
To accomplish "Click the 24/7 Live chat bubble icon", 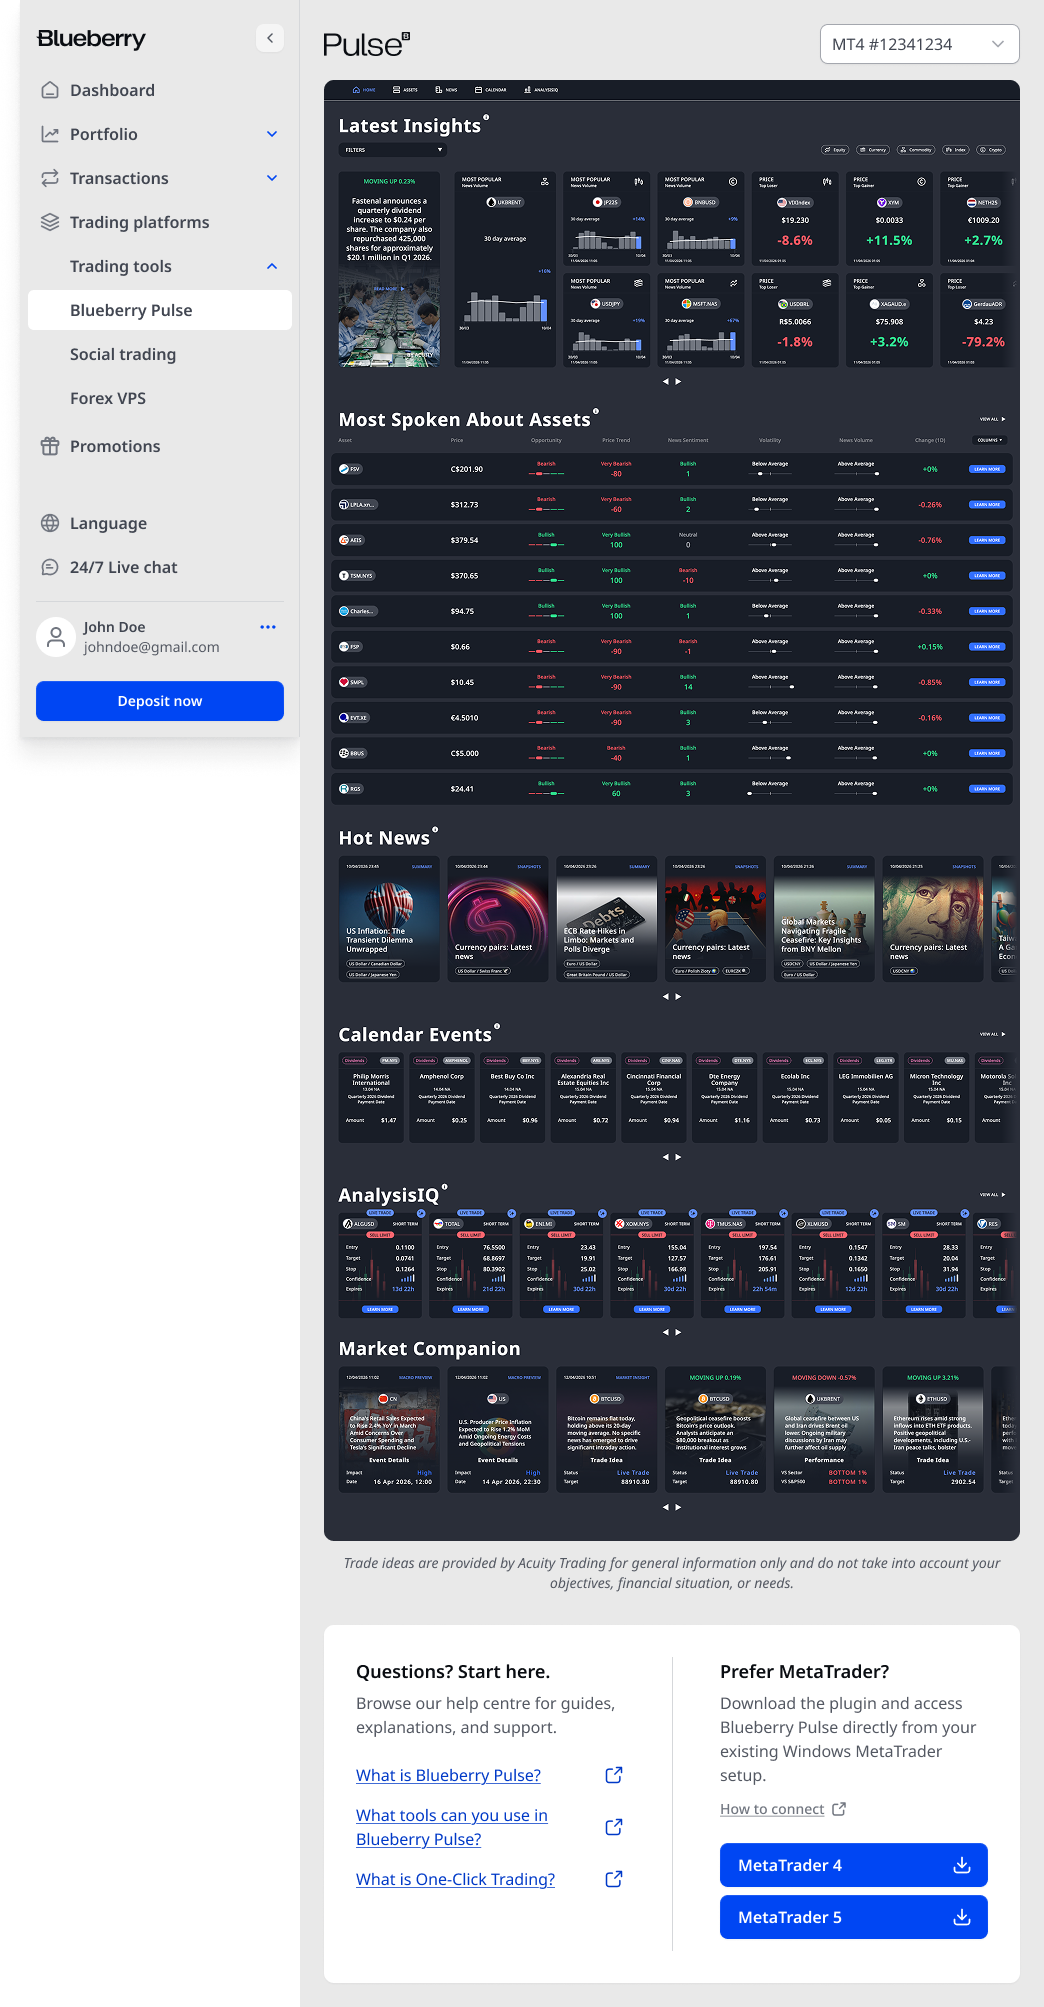I will coord(50,567).
